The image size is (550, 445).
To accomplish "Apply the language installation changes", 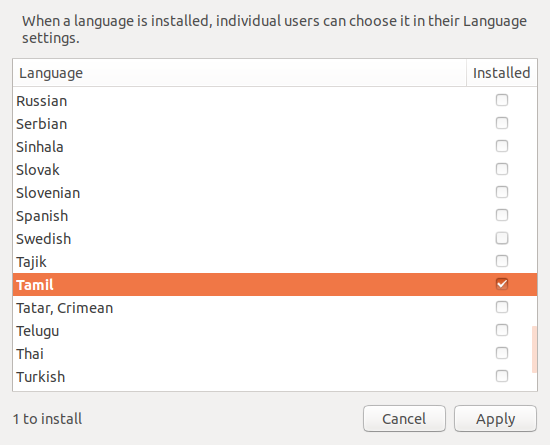I will [495, 419].
